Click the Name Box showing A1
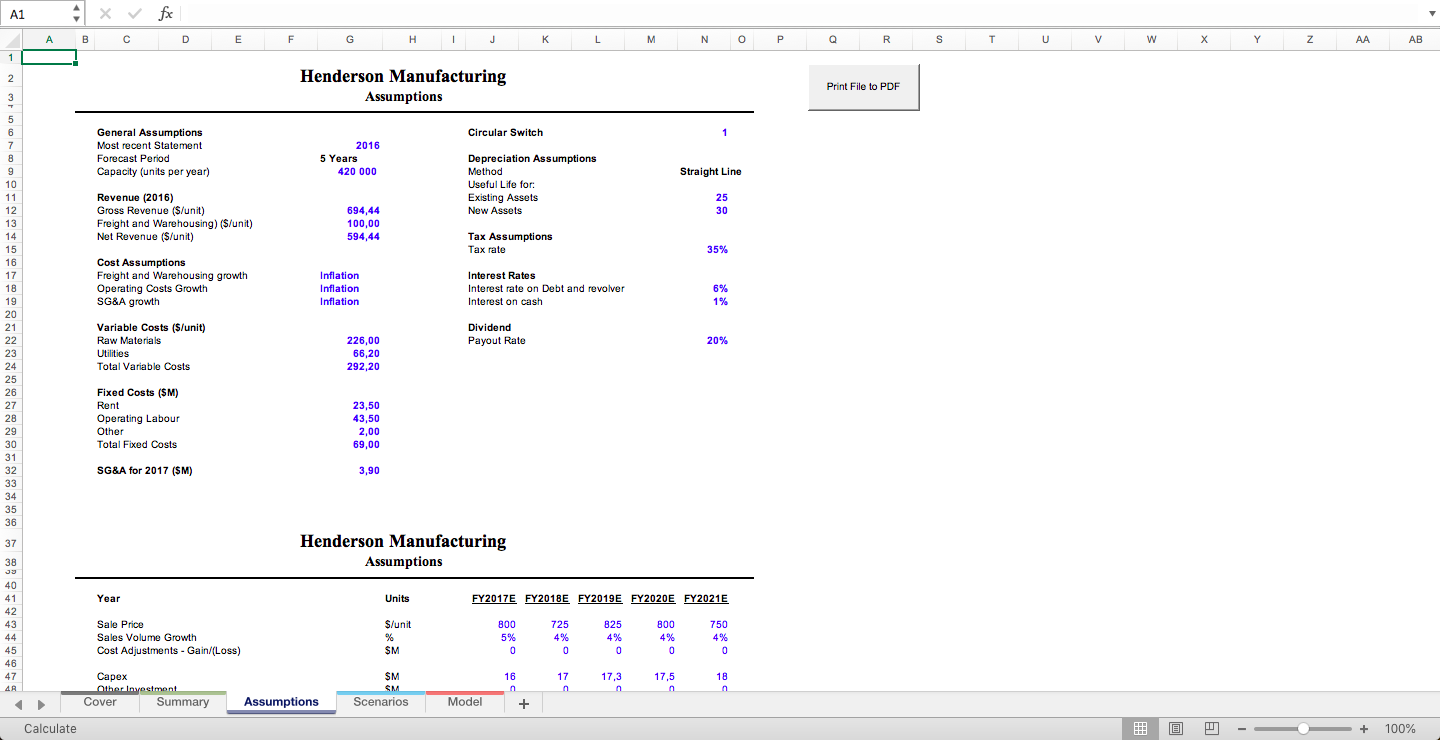Image resolution: width=1440 pixels, height=740 pixels. pos(36,14)
